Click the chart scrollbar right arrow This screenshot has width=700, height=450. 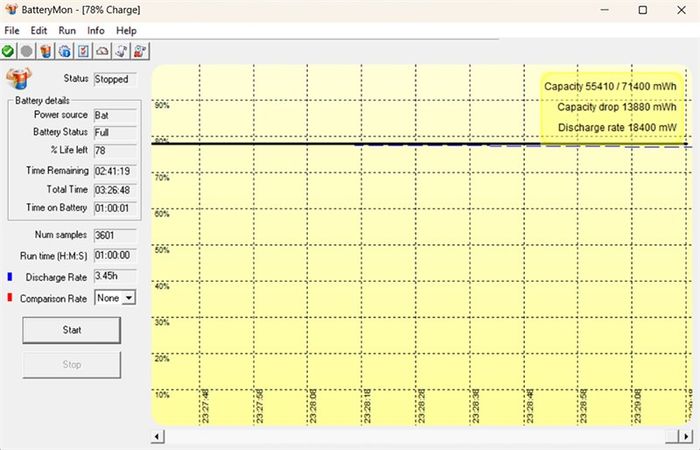click(690, 436)
